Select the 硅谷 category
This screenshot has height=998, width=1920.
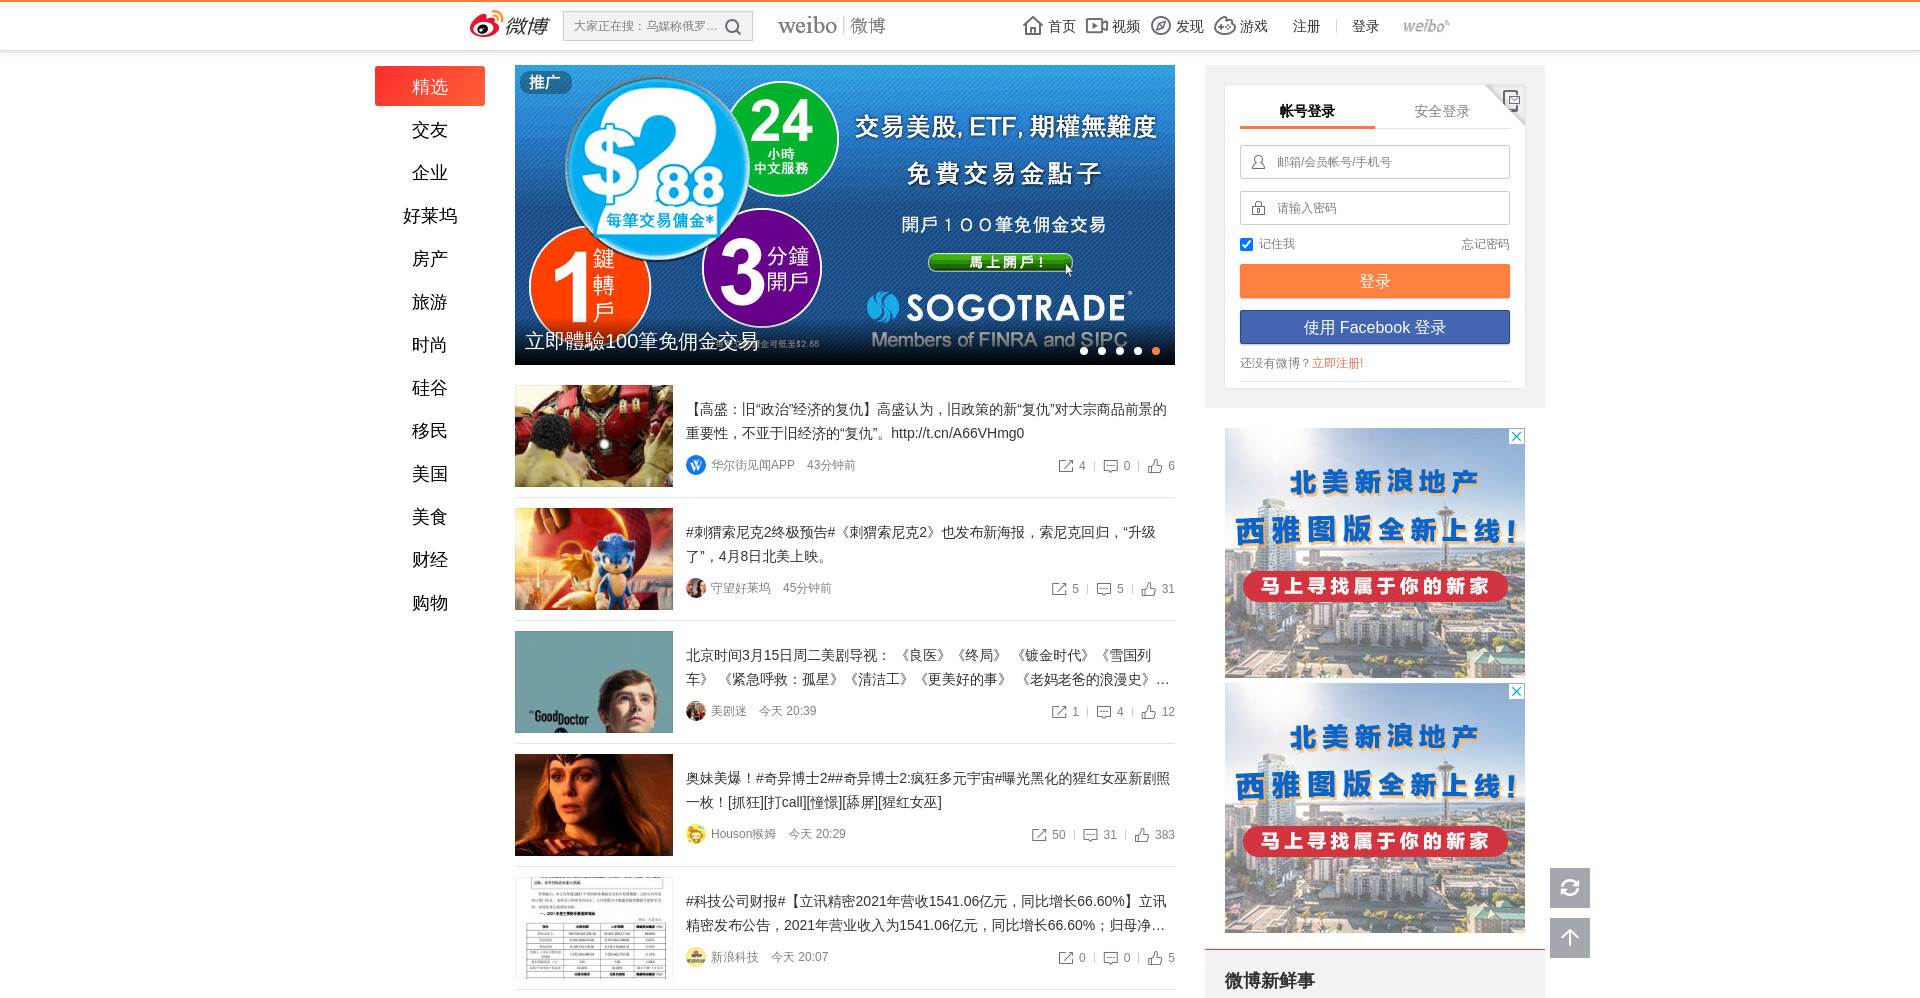pos(430,388)
